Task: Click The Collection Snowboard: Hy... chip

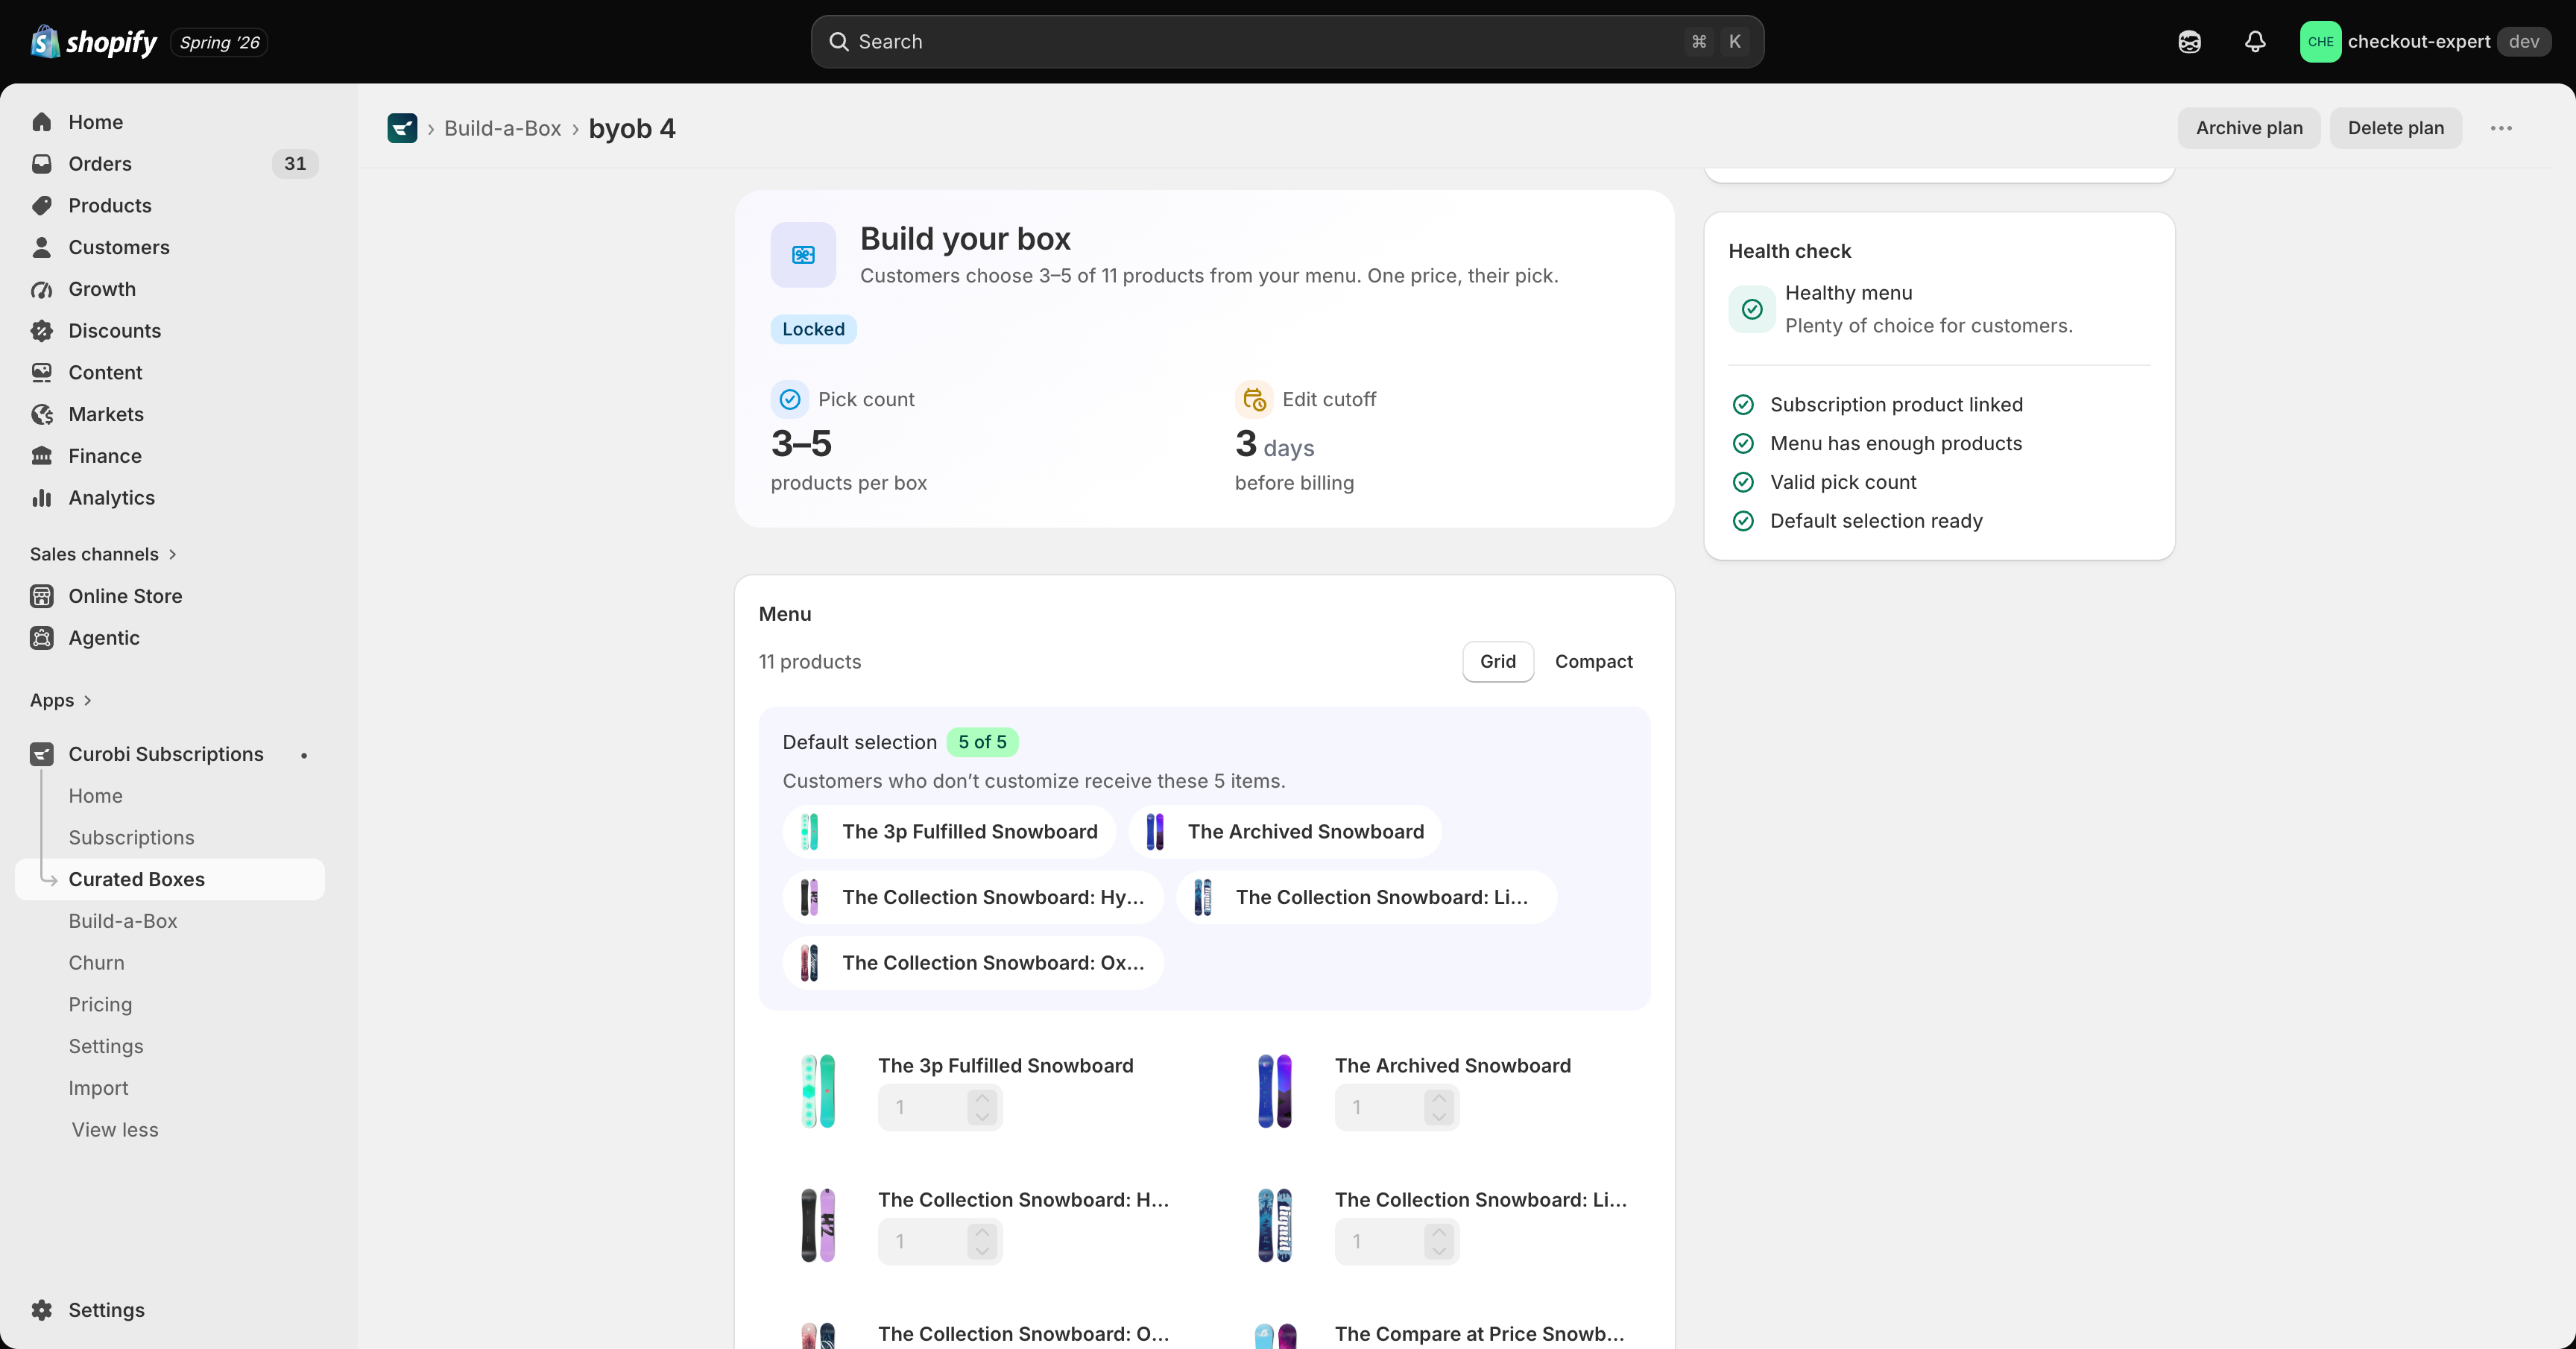Action: coord(973,897)
